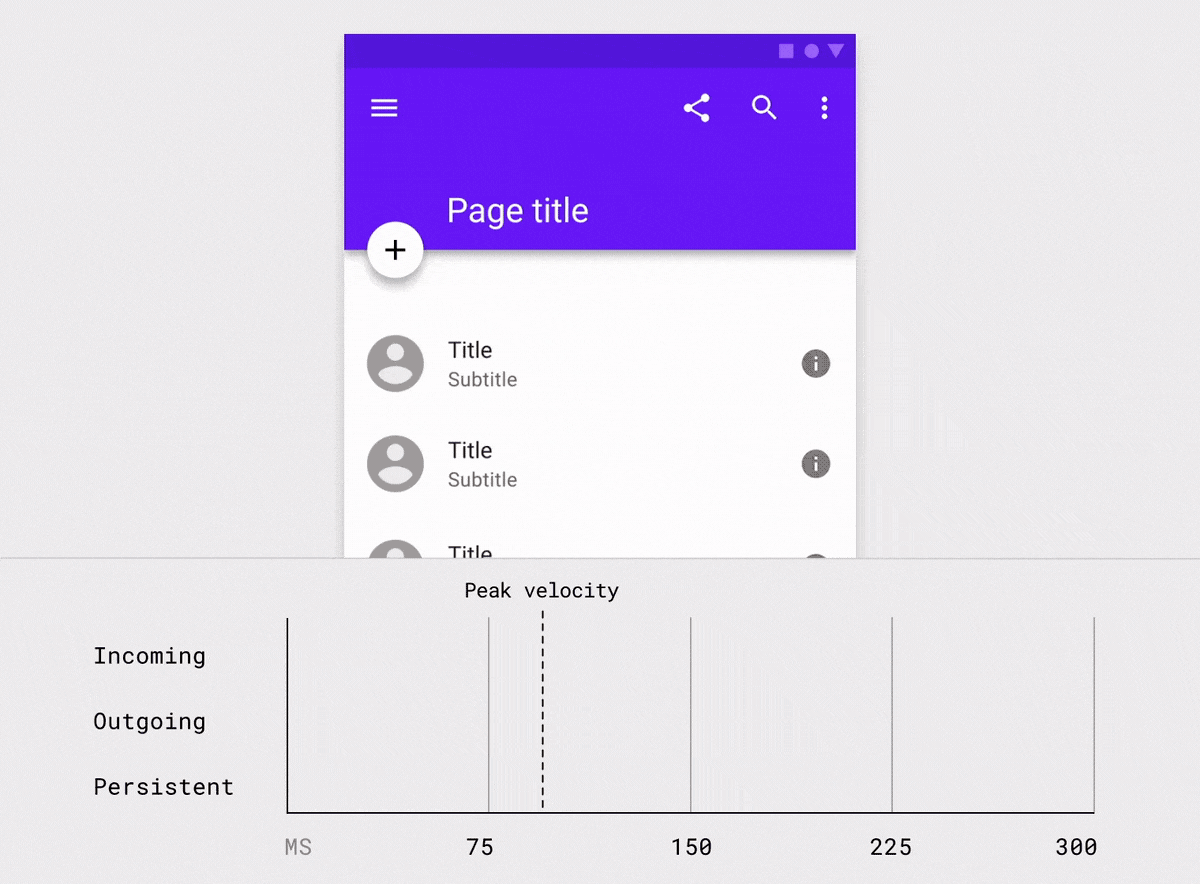Click the triangle icon in status bar
The image size is (1200, 884).
(x=836, y=51)
